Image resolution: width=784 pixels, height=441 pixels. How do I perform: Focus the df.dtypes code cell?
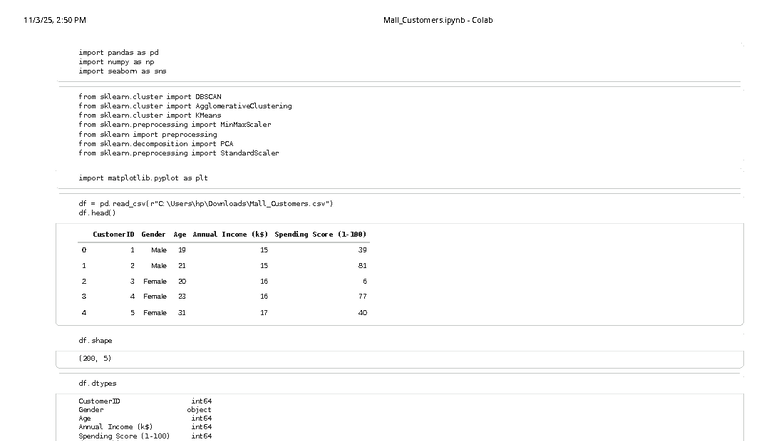tap(98, 384)
